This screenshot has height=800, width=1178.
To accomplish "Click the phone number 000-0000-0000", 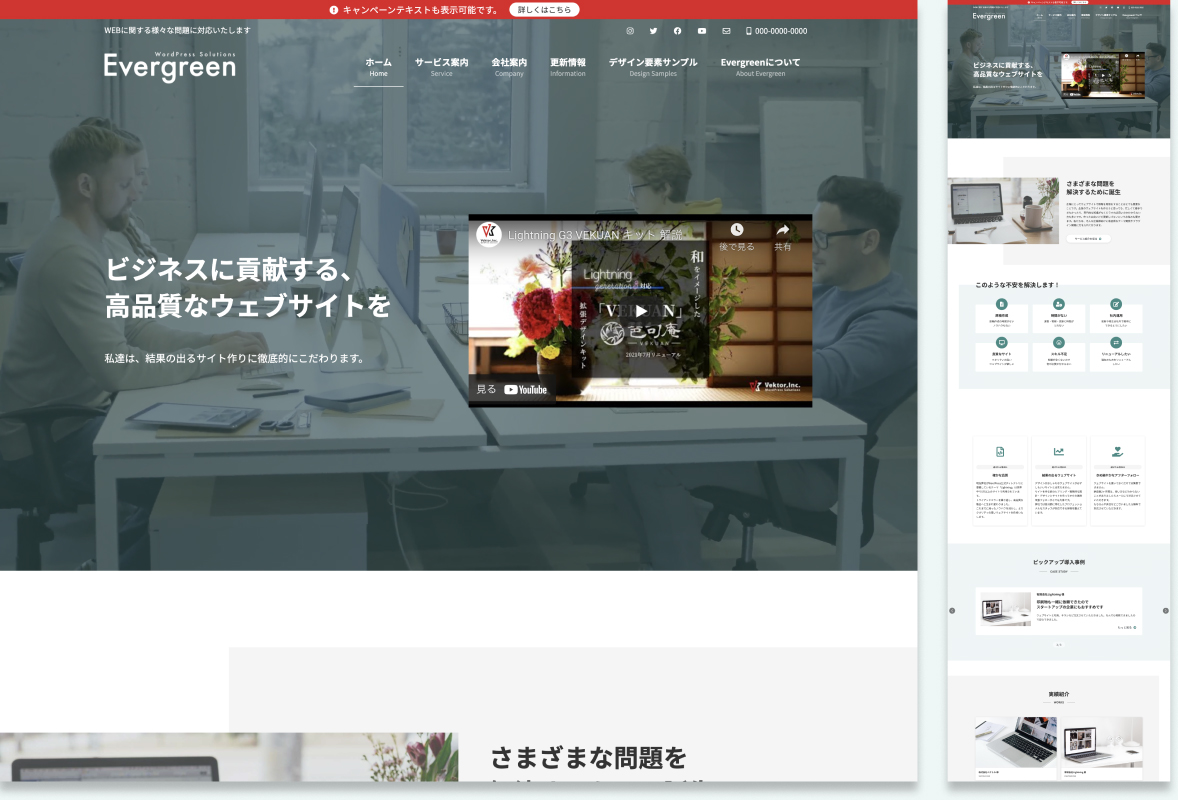I will pos(777,31).
